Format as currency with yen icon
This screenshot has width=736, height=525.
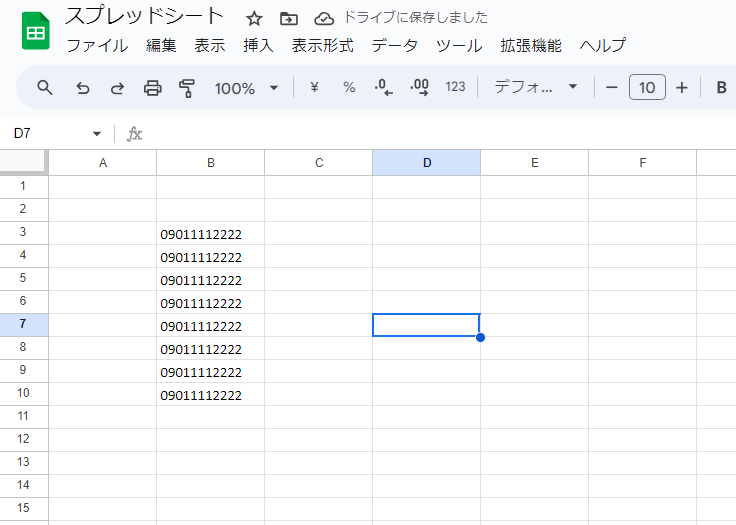coord(314,88)
